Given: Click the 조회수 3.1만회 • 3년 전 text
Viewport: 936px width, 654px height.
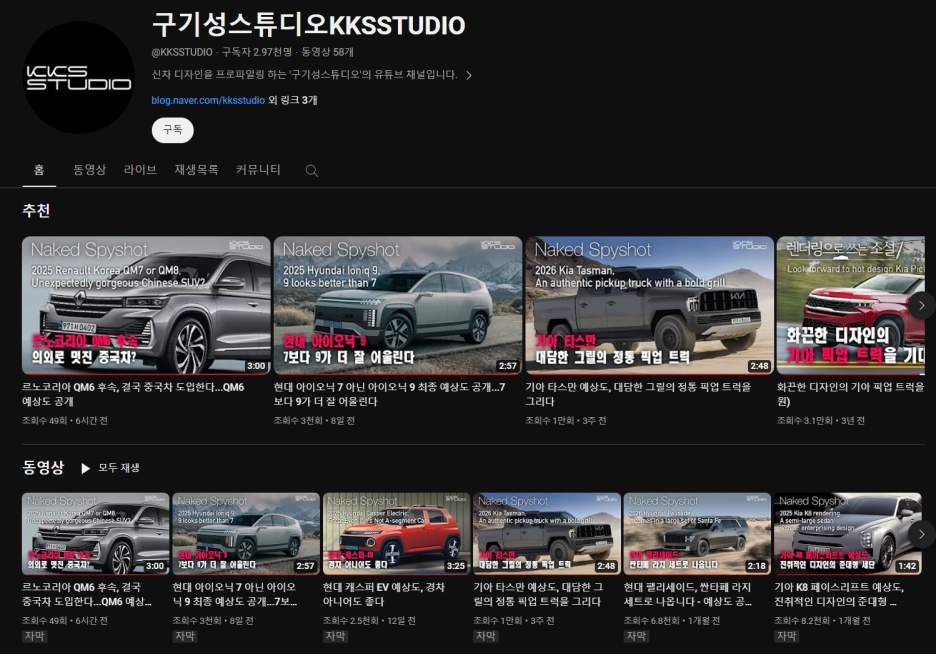Looking at the screenshot, I should (x=821, y=421).
